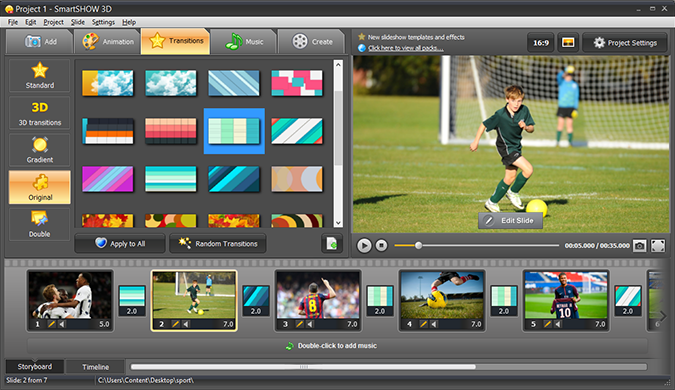Click the sound icon on slide 4

tap(434, 324)
